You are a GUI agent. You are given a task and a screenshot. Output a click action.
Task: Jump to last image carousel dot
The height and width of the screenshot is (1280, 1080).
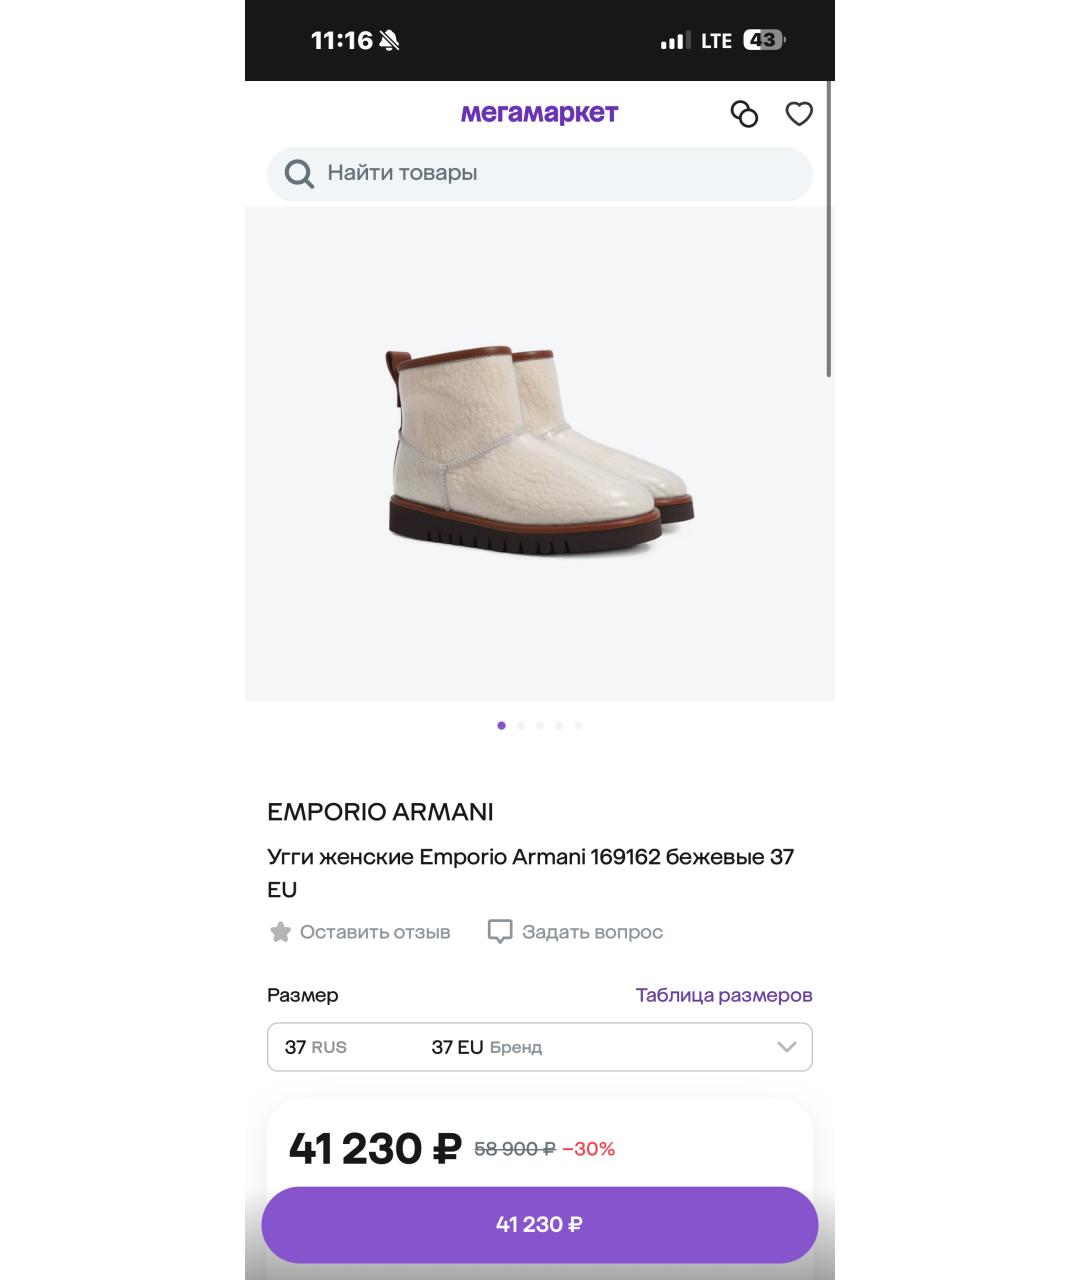[x=578, y=726]
